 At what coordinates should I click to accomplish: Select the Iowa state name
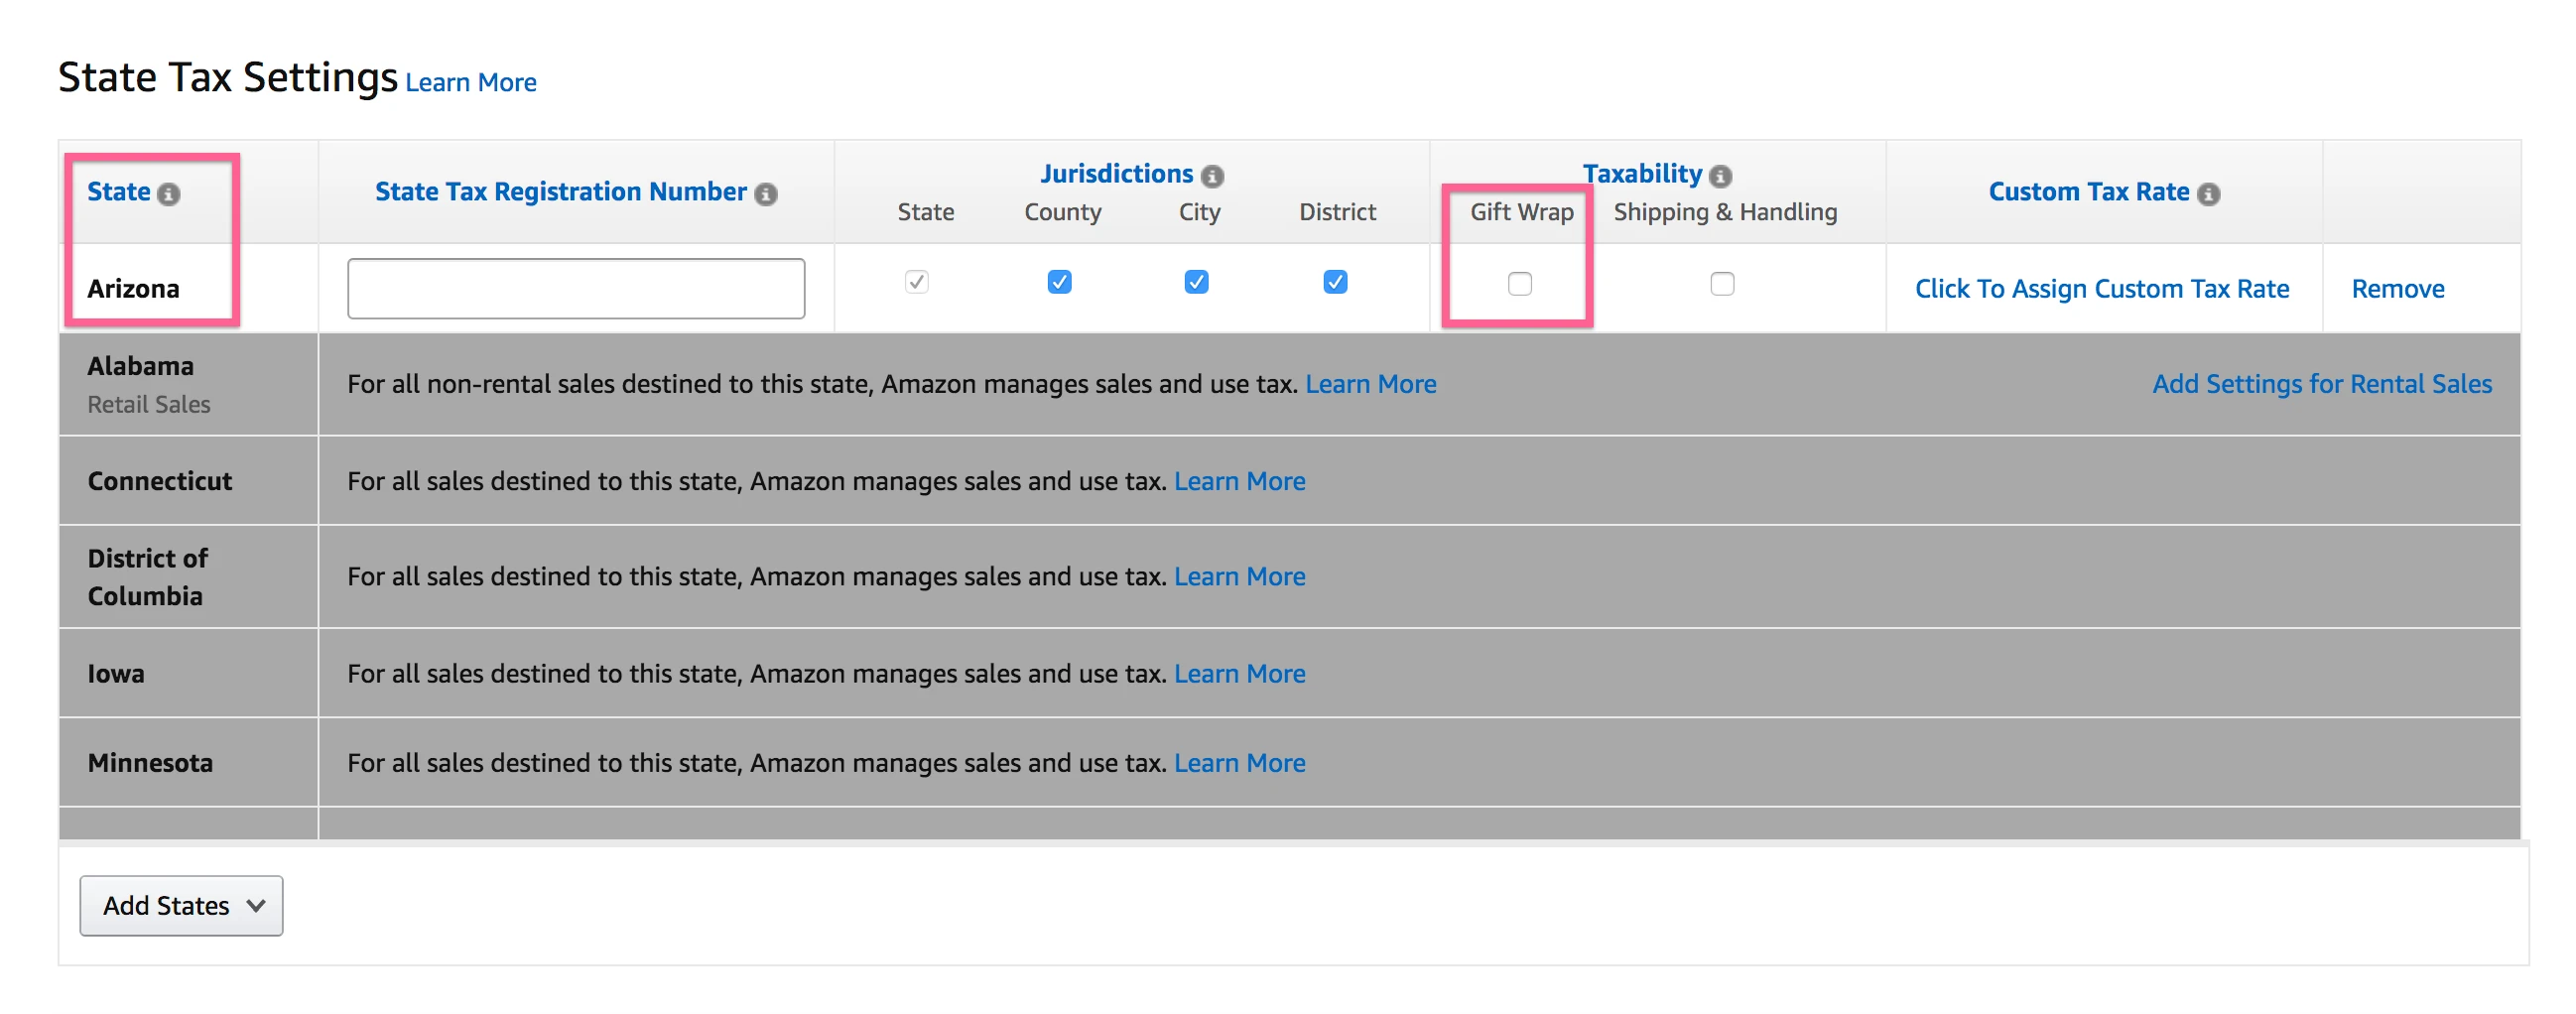(115, 673)
